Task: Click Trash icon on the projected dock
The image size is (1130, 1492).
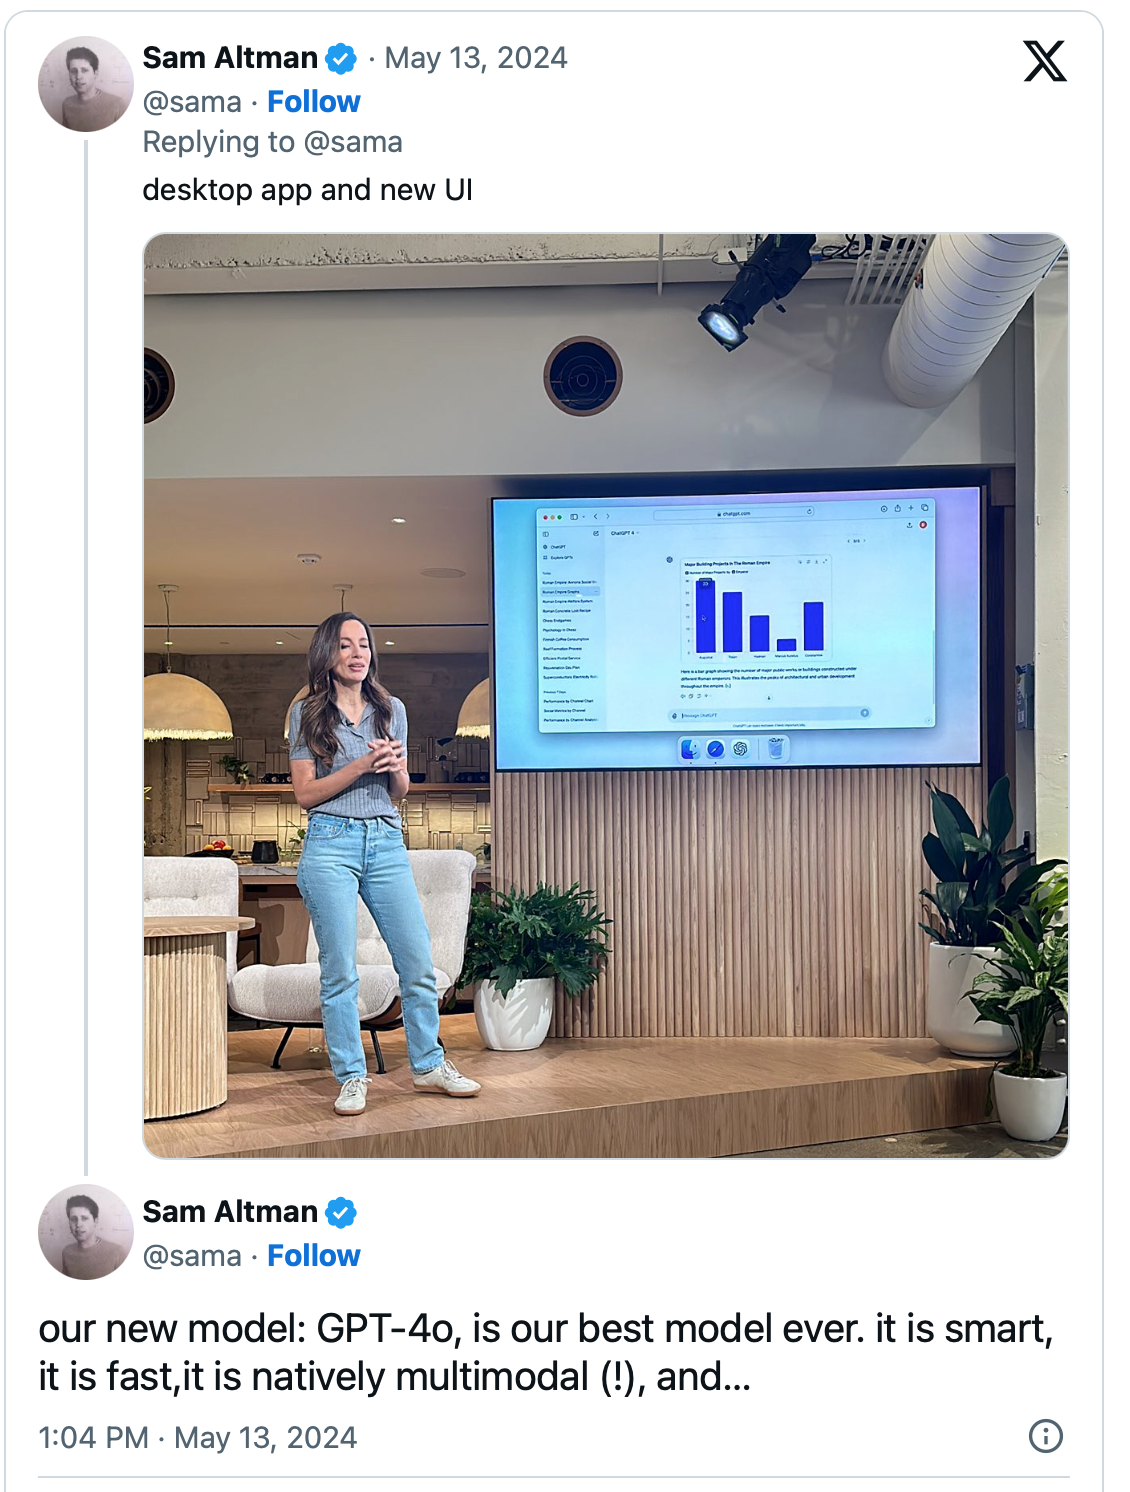Action: click(x=775, y=748)
